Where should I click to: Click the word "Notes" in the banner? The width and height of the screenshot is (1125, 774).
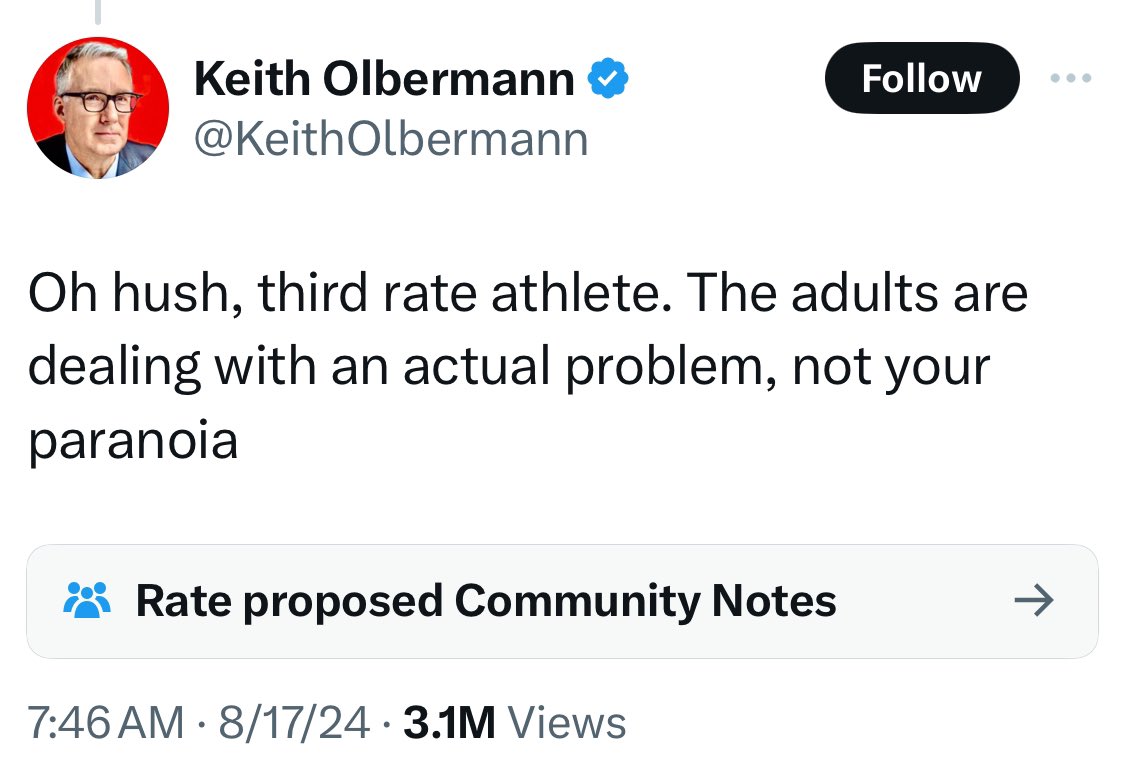tap(773, 601)
